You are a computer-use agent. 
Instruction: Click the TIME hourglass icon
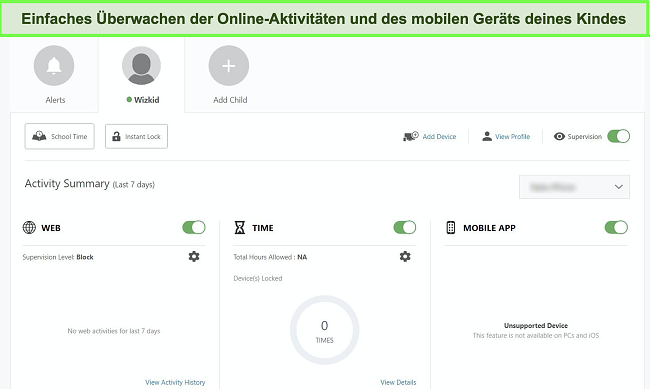pos(240,227)
